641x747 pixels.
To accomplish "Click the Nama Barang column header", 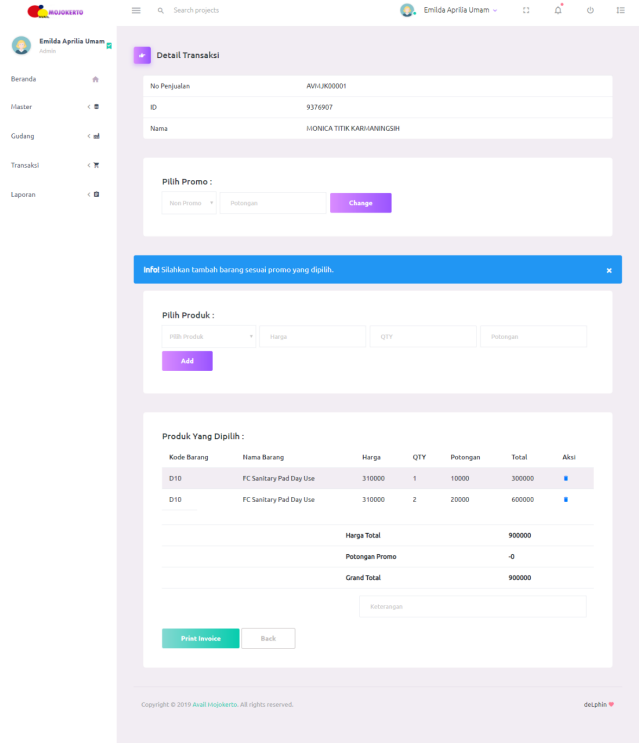I will (x=263, y=457).
